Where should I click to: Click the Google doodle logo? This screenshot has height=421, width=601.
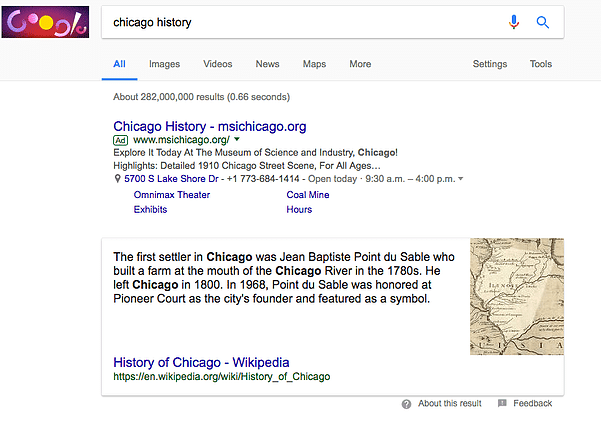click(44, 22)
